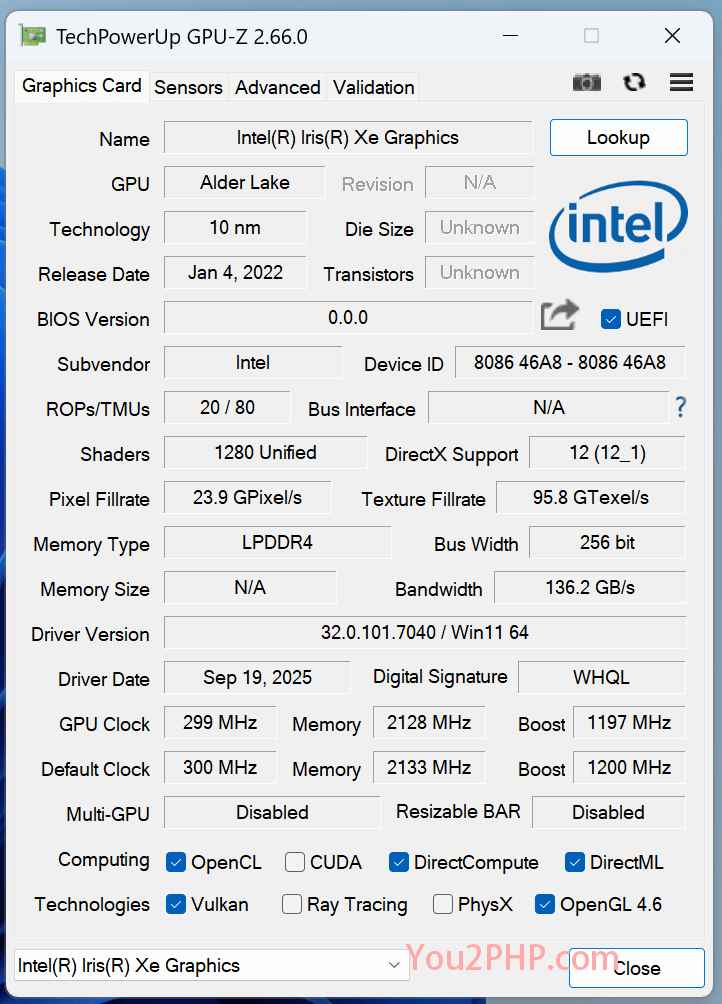Click the refresh icon to re-read GPU data
722x1004 pixels.
point(634,82)
